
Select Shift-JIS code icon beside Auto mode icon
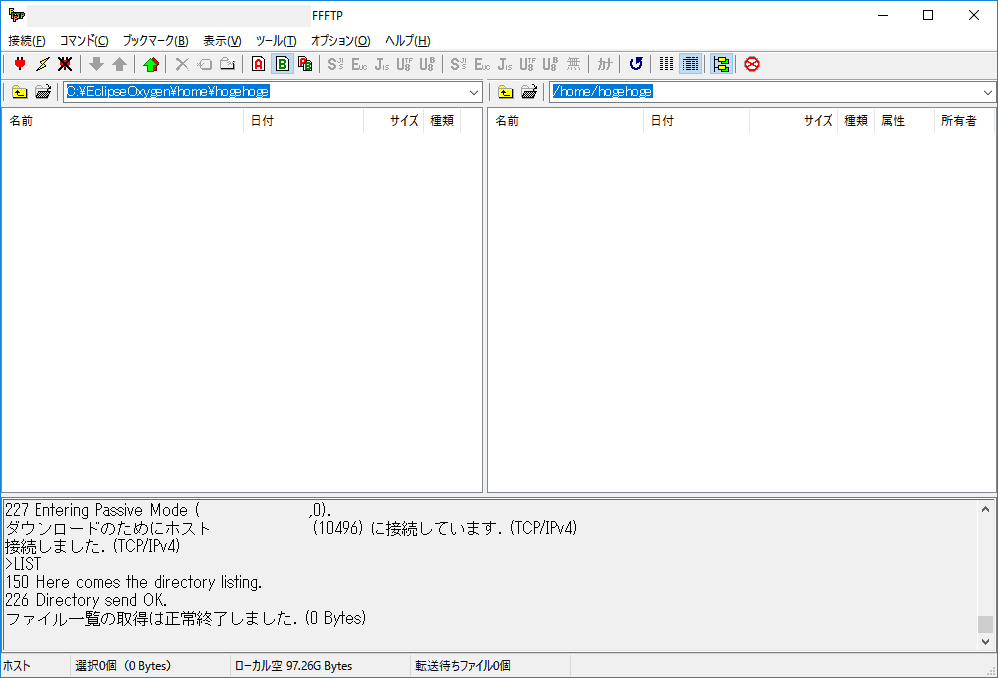[x=335, y=64]
